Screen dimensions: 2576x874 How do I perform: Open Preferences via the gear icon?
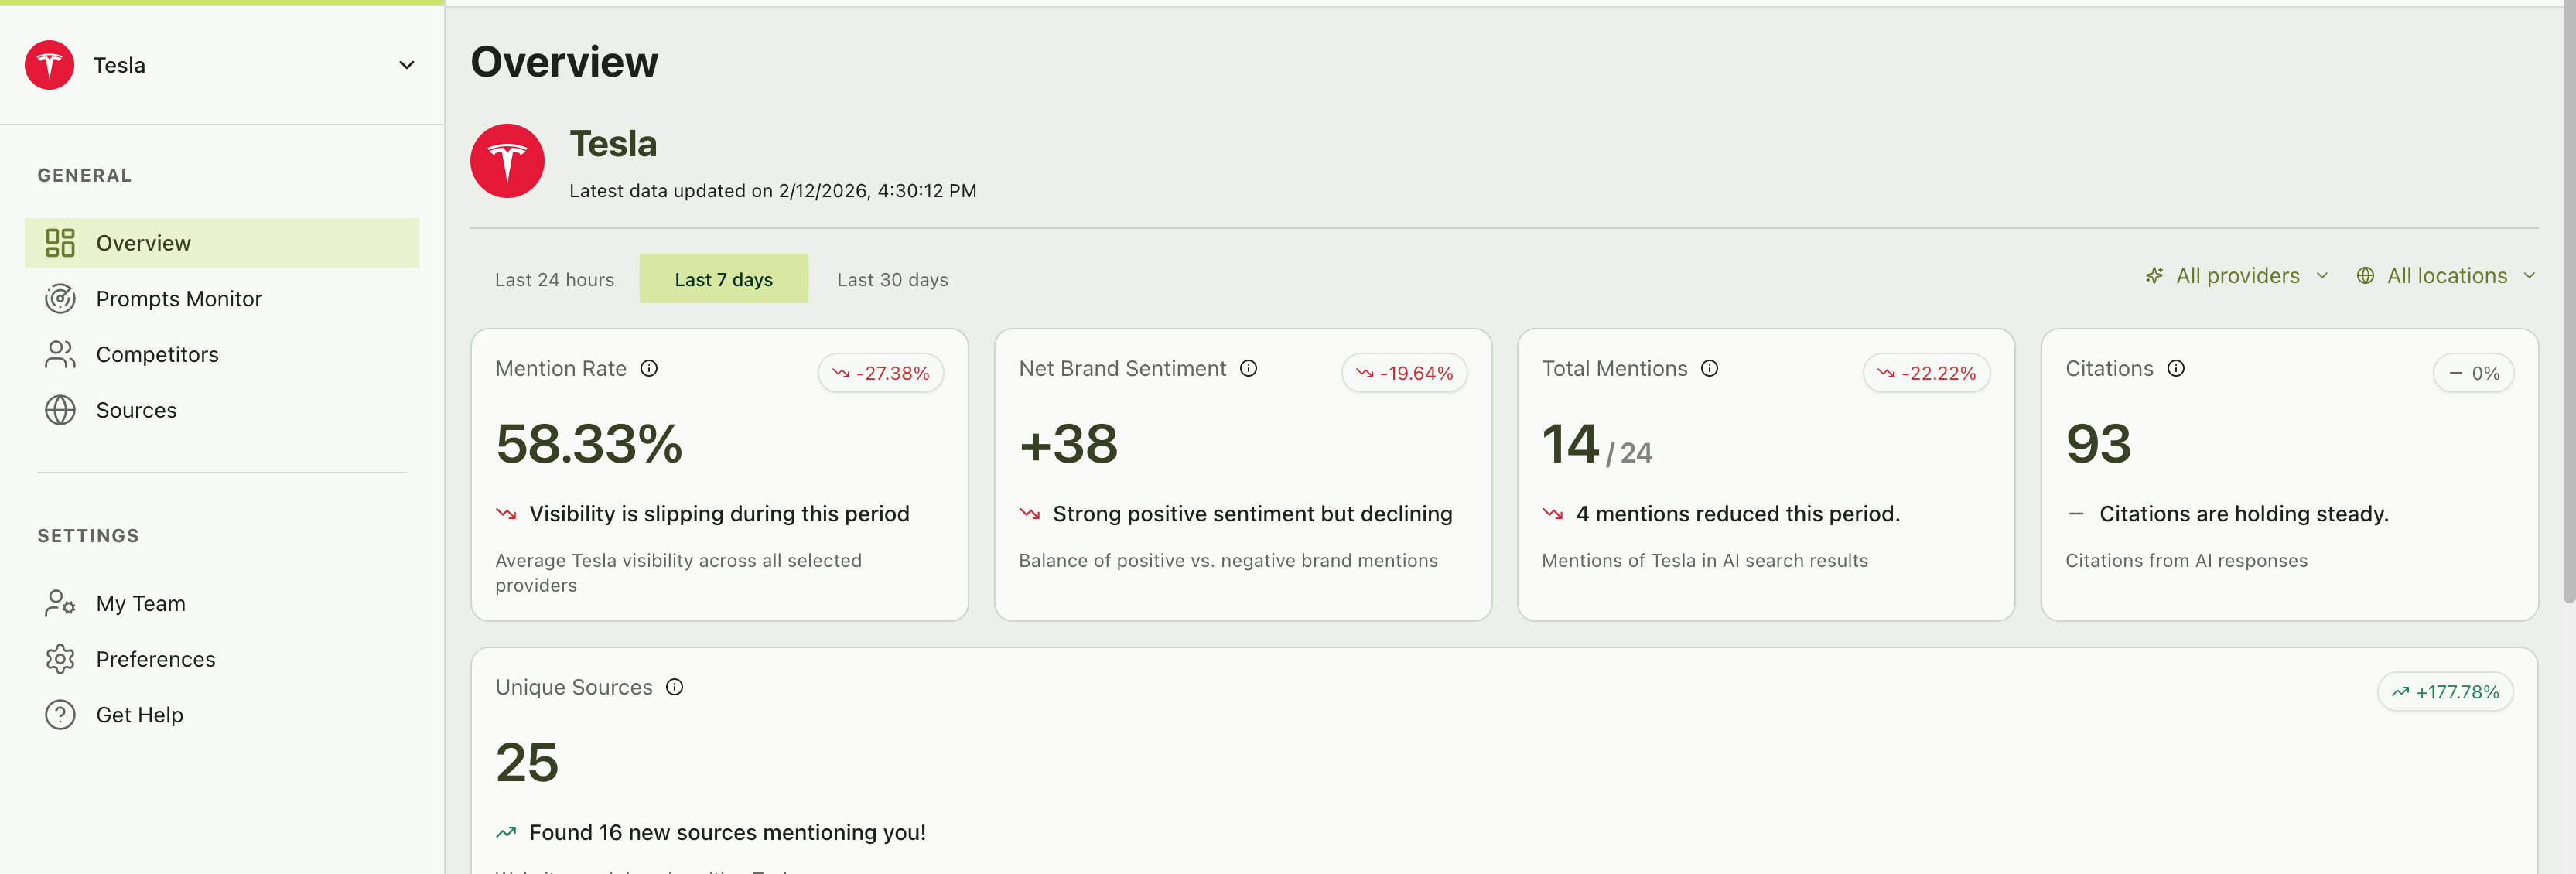point(61,659)
